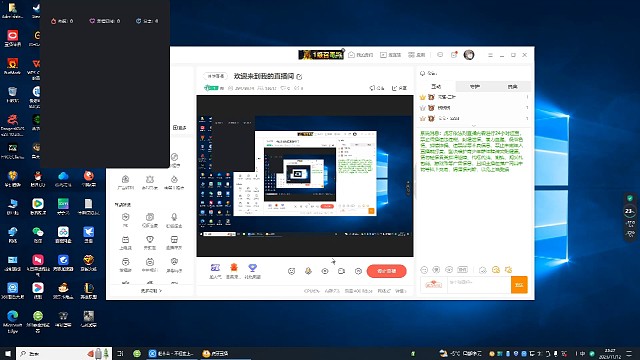This screenshot has width=640, height=360.
Task: Open the shield PK tool in left panel
Action: pos(125,220)
